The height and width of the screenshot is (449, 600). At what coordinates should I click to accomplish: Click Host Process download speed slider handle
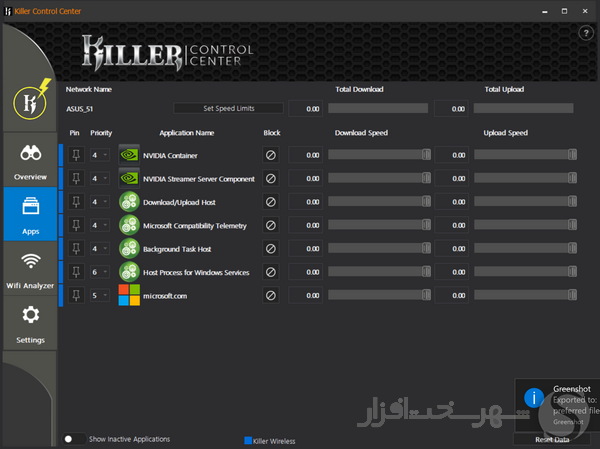pos(426,271)
